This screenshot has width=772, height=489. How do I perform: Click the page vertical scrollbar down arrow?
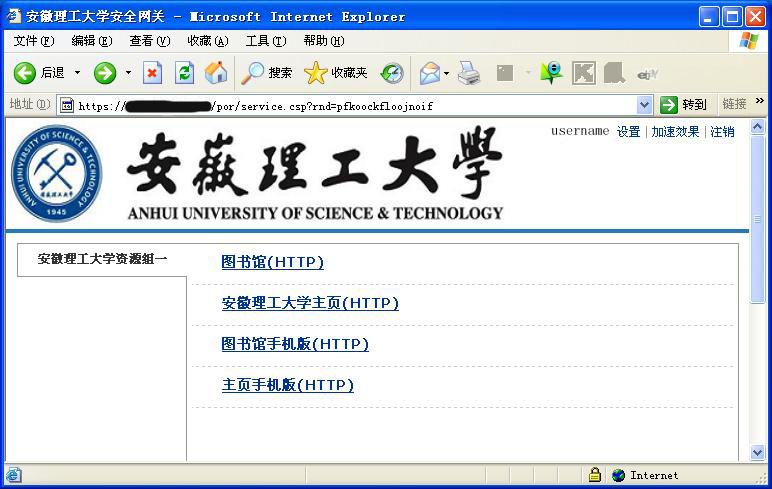point(757,453)
